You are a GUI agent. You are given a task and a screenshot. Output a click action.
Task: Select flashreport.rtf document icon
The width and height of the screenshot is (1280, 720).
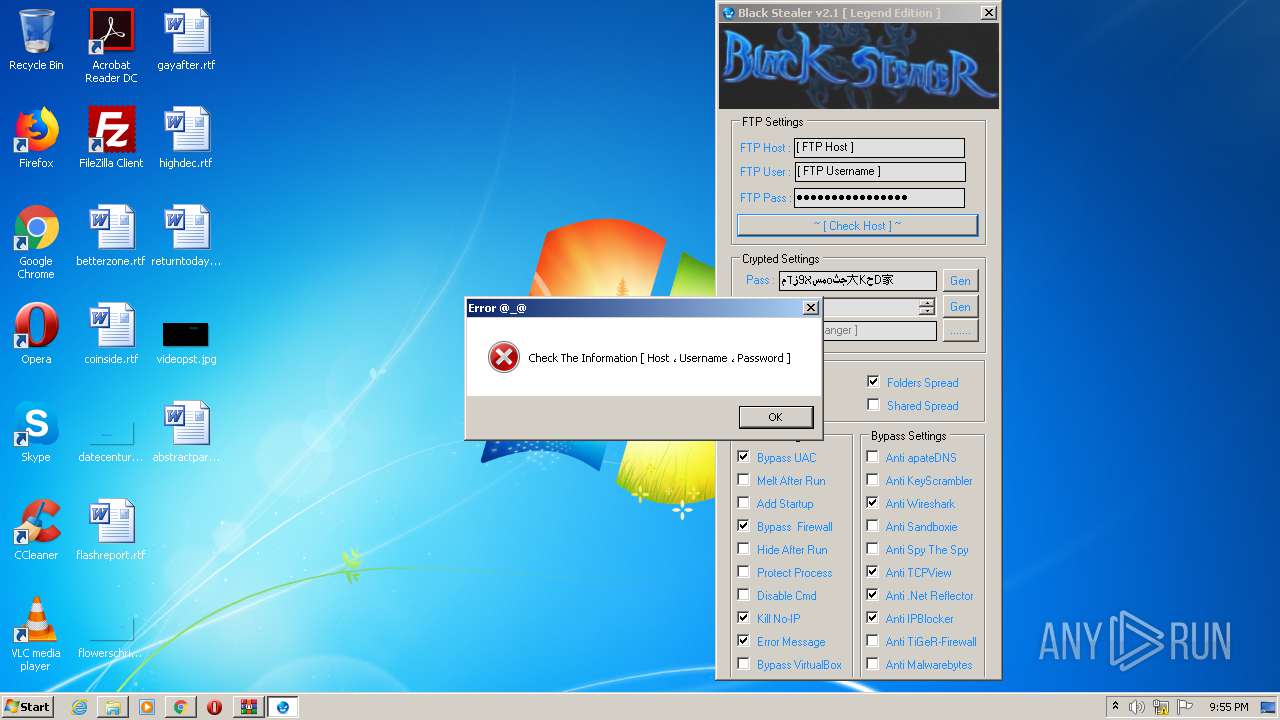[111, 530]
